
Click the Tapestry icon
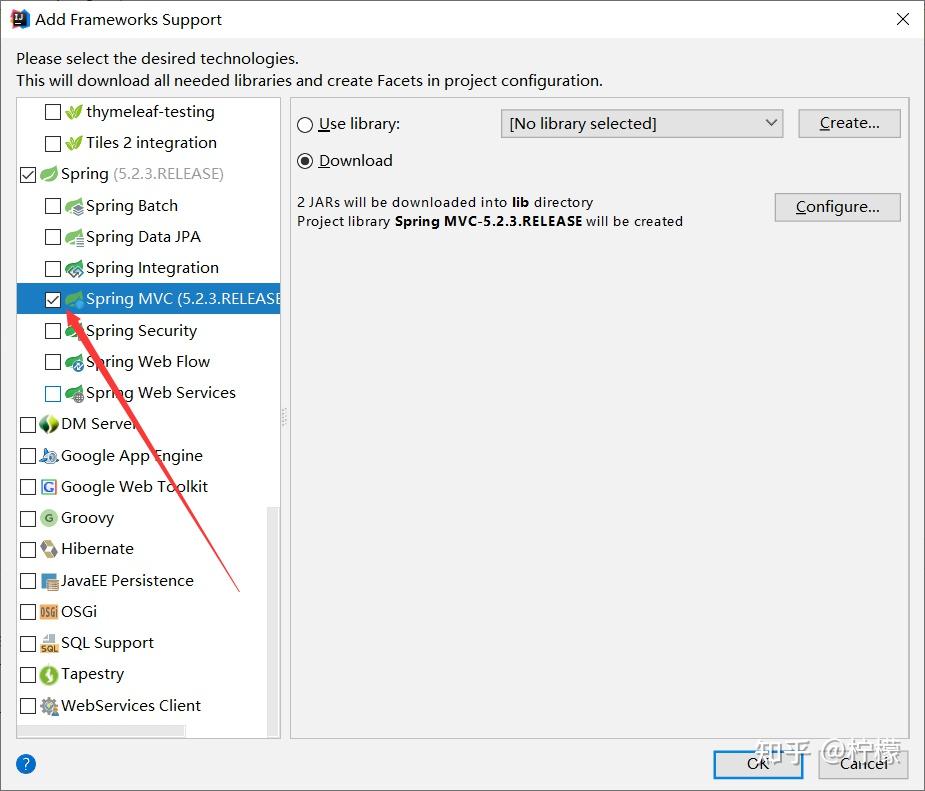click(49, 675)
